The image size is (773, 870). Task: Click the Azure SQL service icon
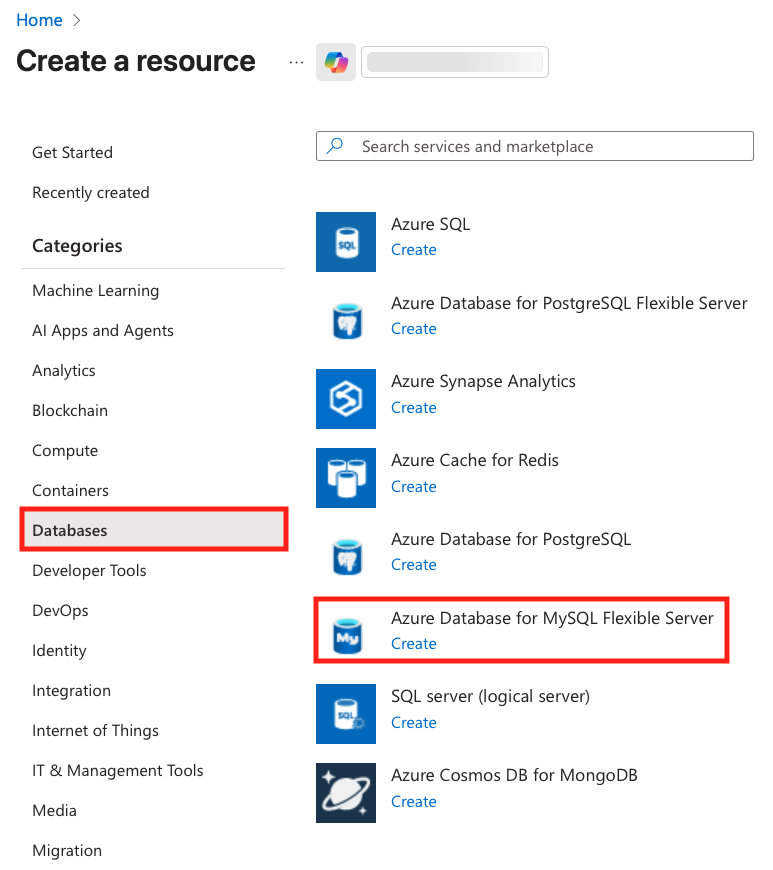(x=346, y=242)
